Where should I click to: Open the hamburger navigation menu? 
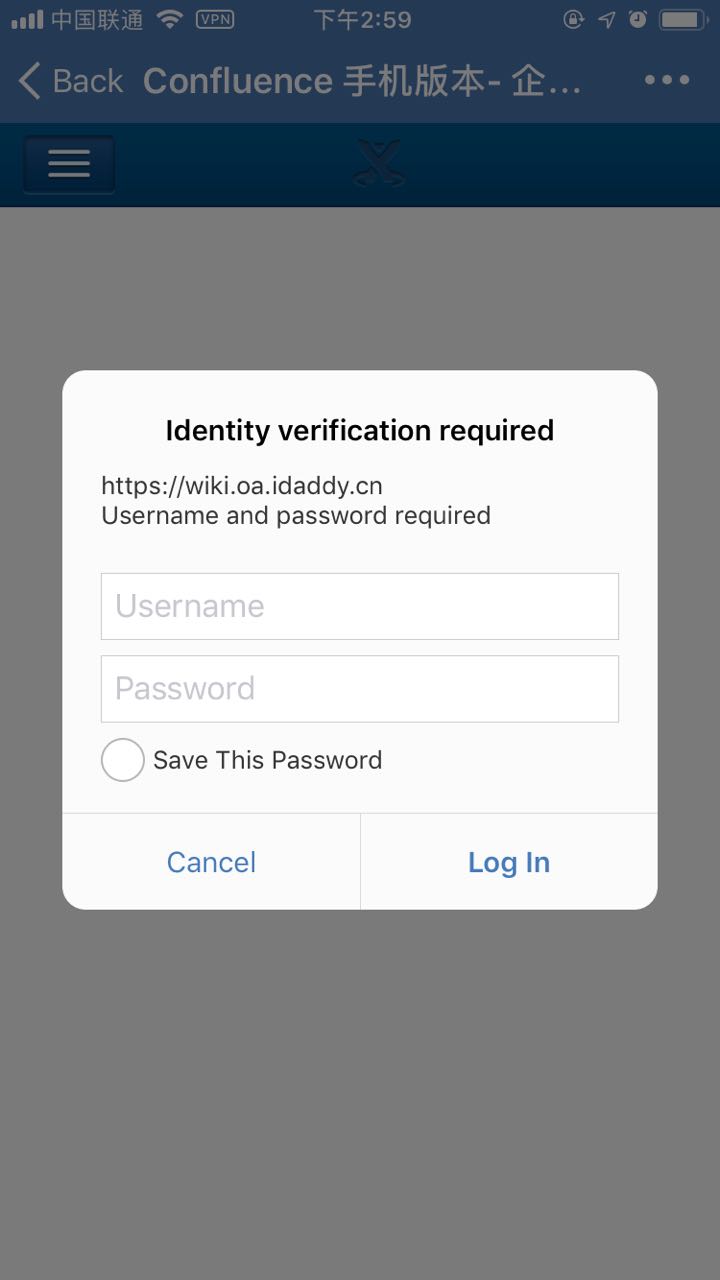tap(69, 164)
